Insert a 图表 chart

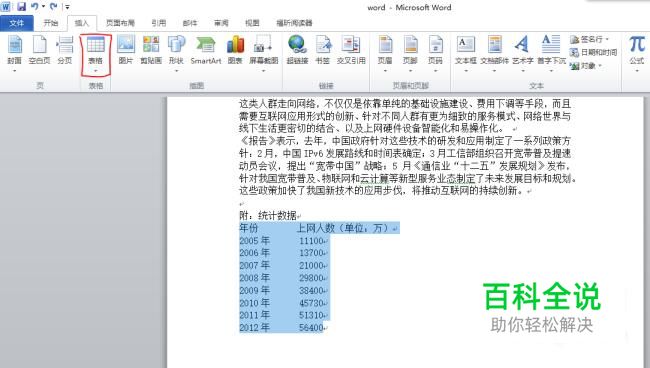click(235, 50)
